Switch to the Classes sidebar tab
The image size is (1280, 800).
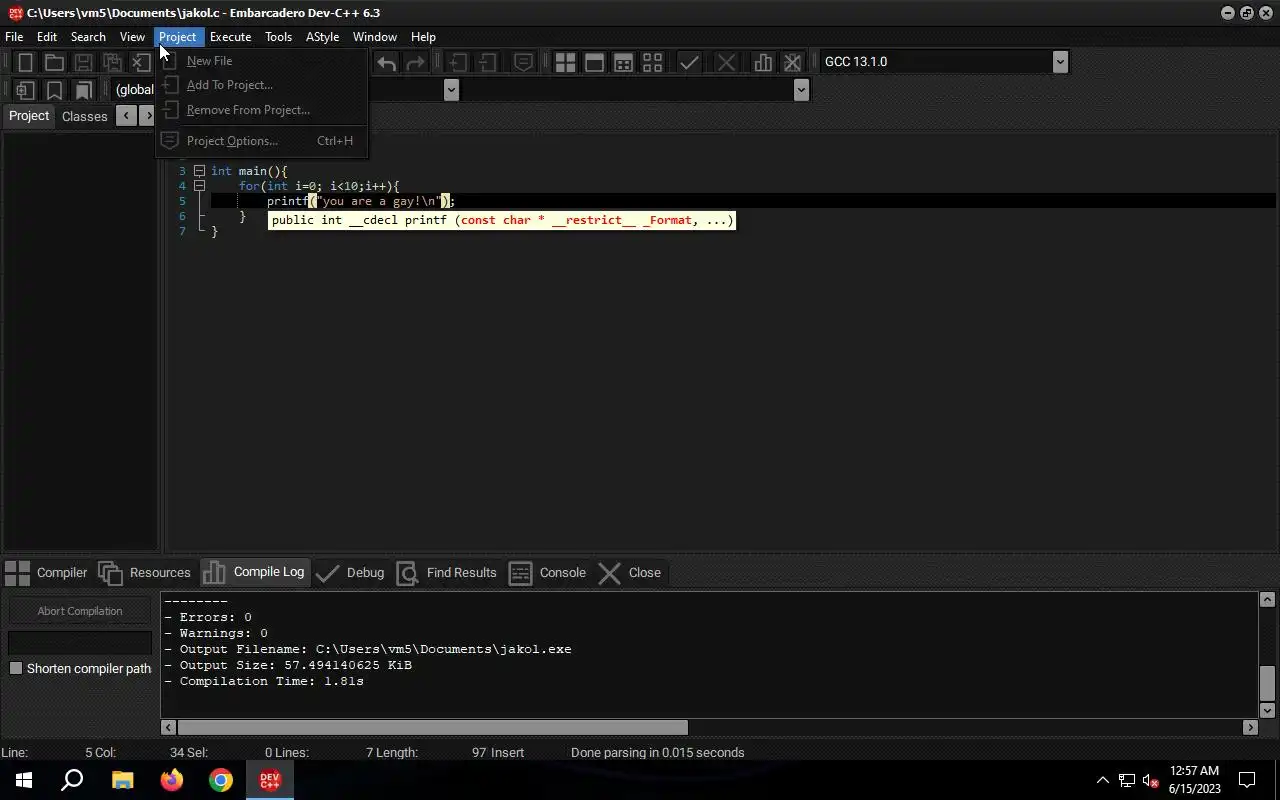(x=85, y=116)
